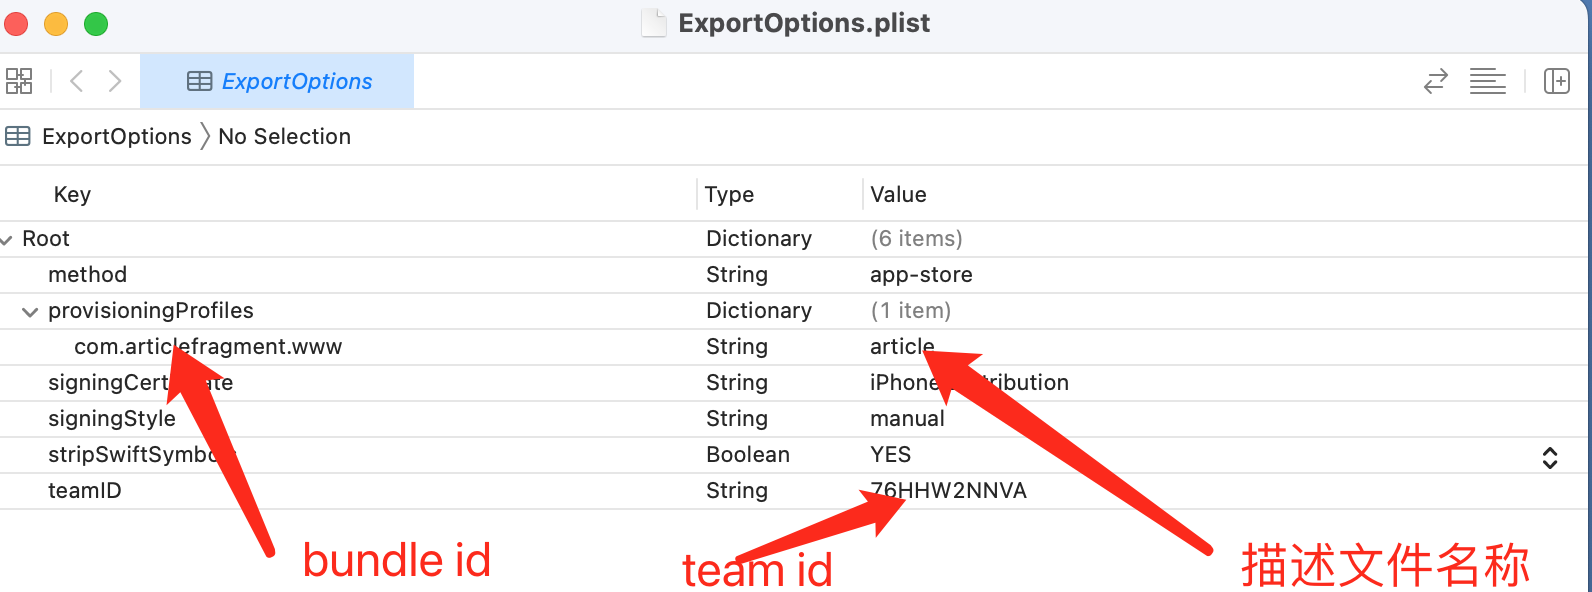Select the method key row
The width and height of the screenshot is (1592, 592).
click(x=88, y=275)
